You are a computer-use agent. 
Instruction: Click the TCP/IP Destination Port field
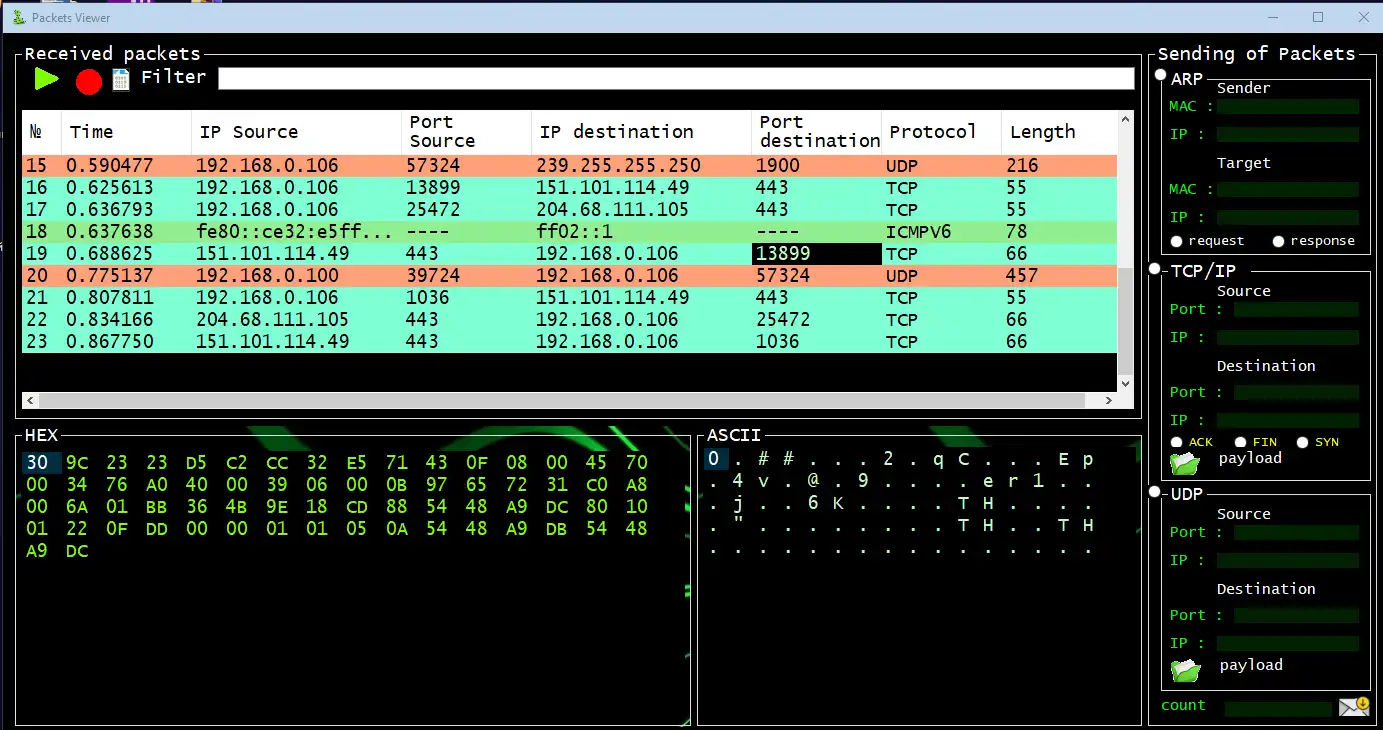click(x=1296, y=393)
